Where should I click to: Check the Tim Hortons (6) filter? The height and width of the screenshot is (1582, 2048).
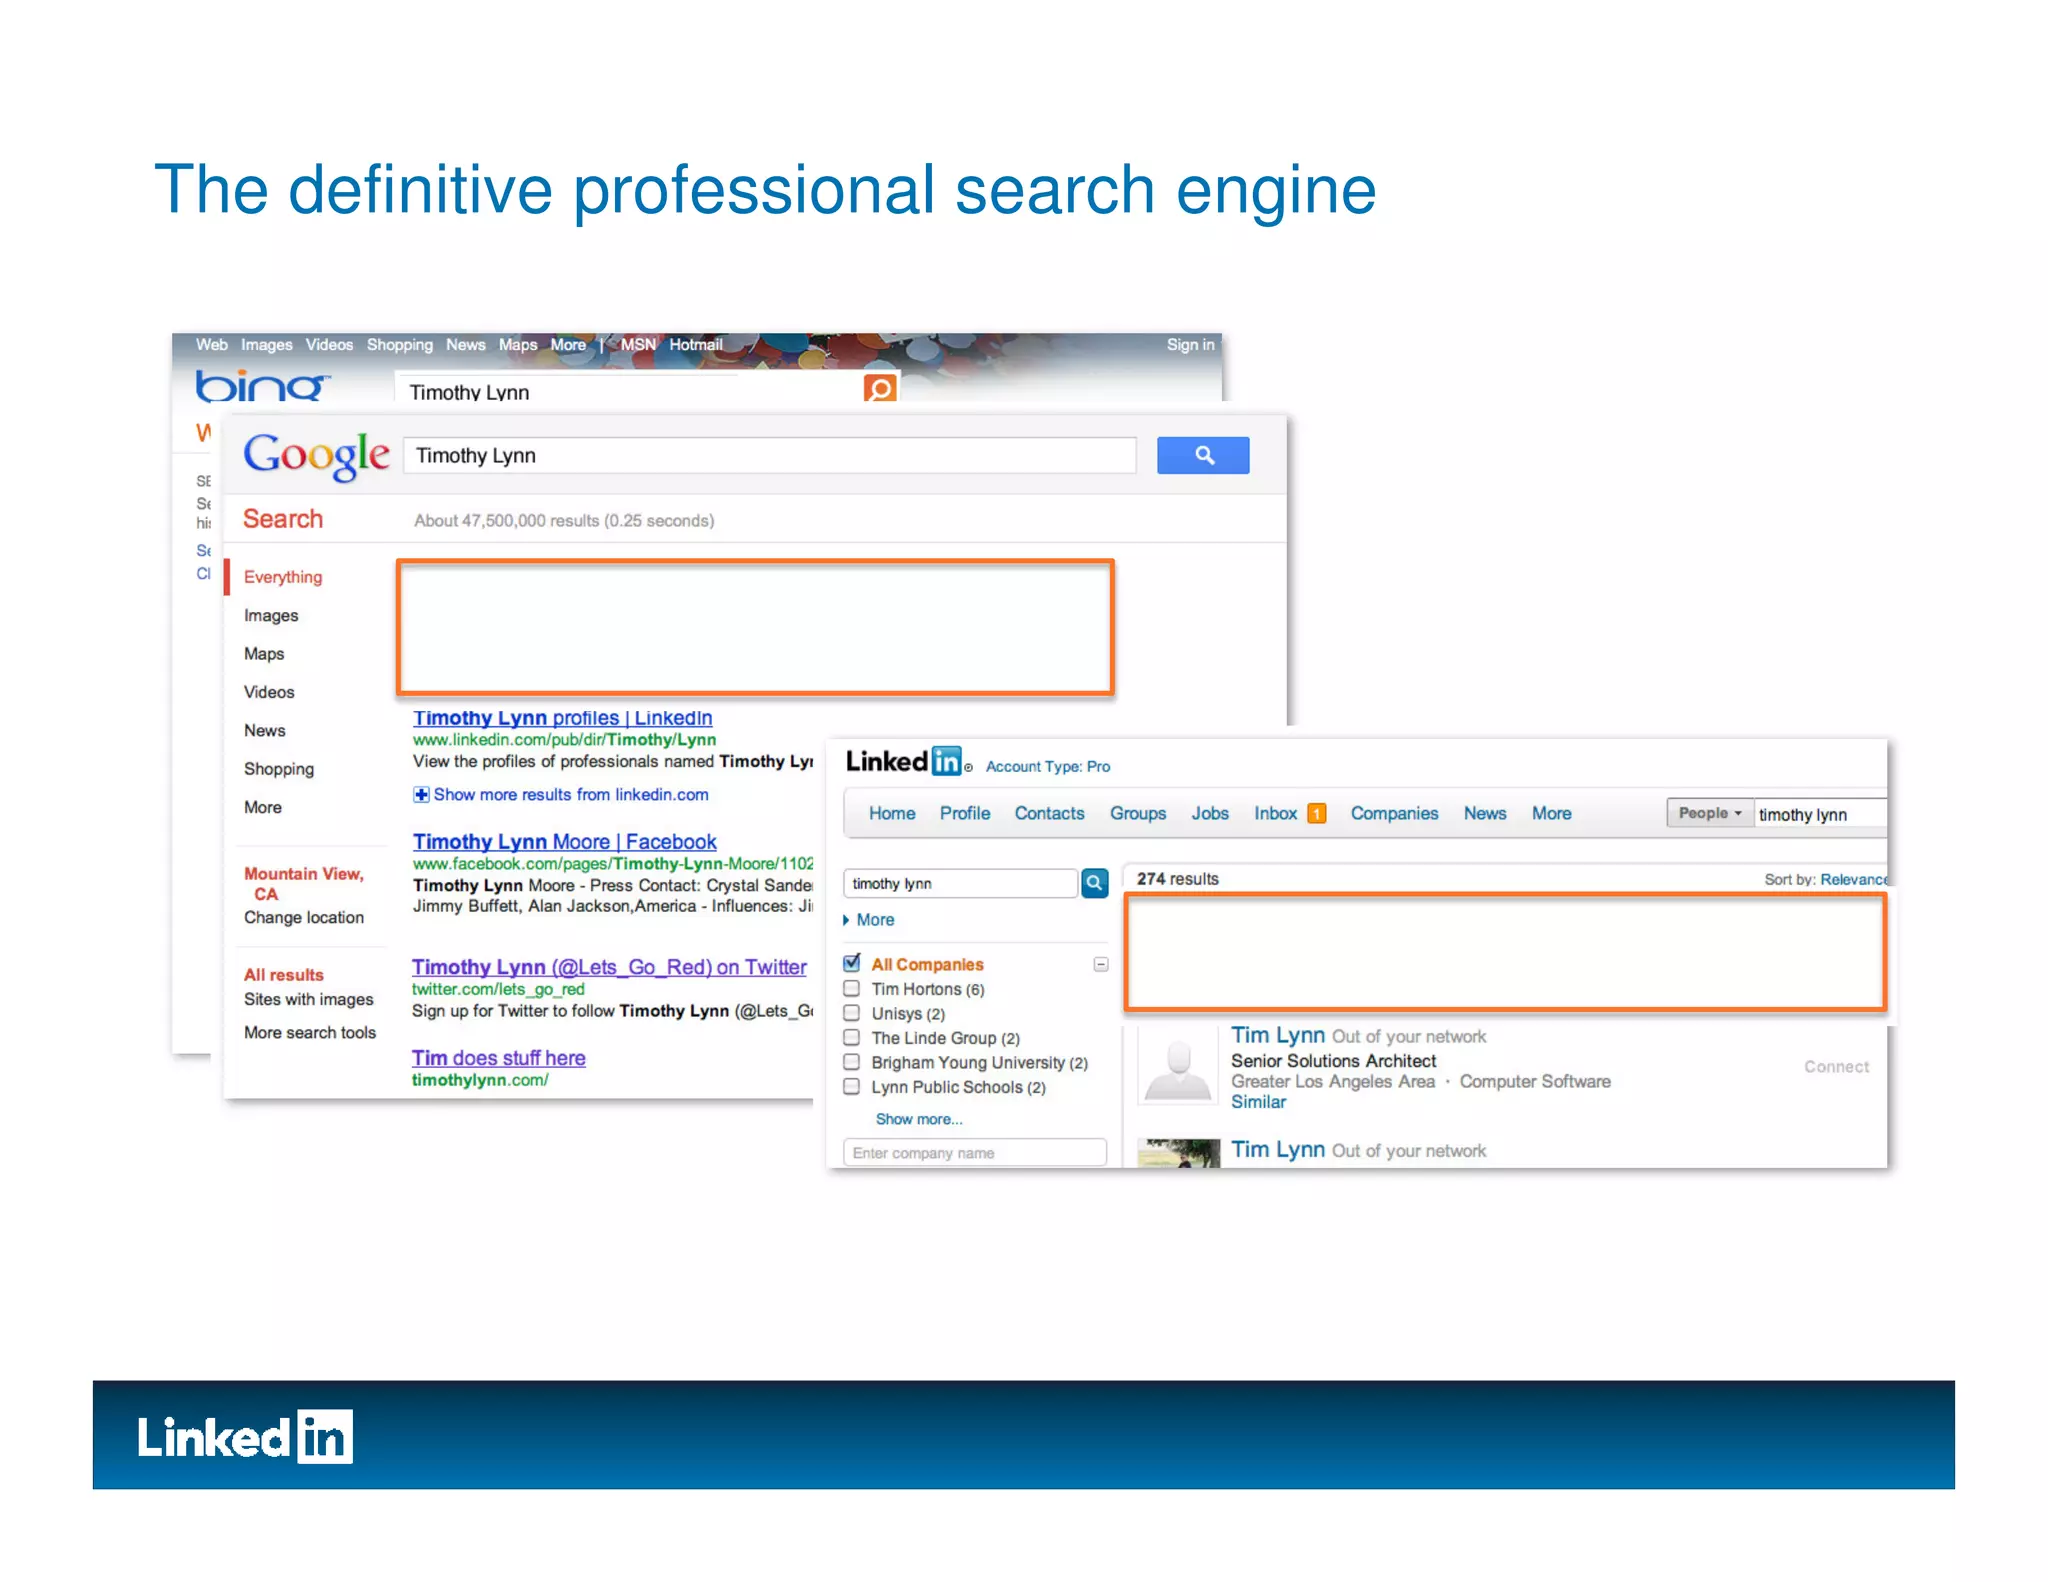click(852, 989)
